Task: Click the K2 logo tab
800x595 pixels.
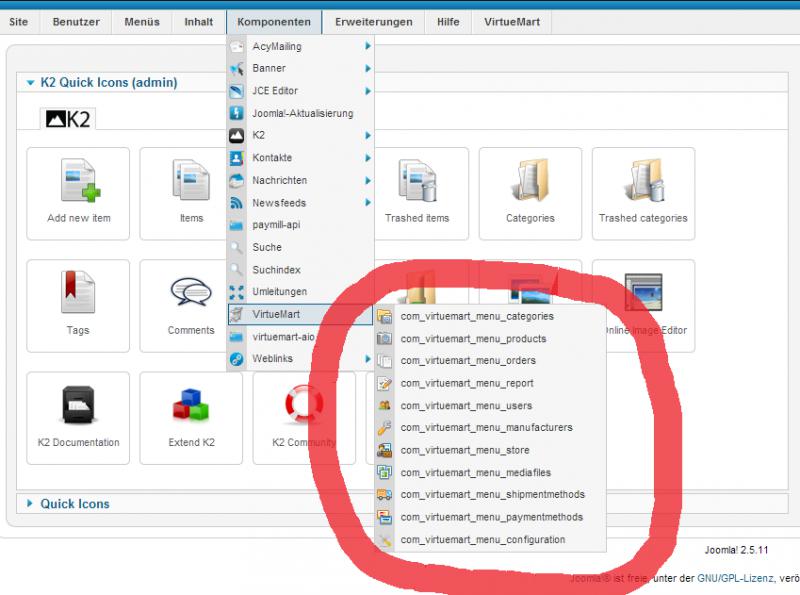Action: coord(68,119)
